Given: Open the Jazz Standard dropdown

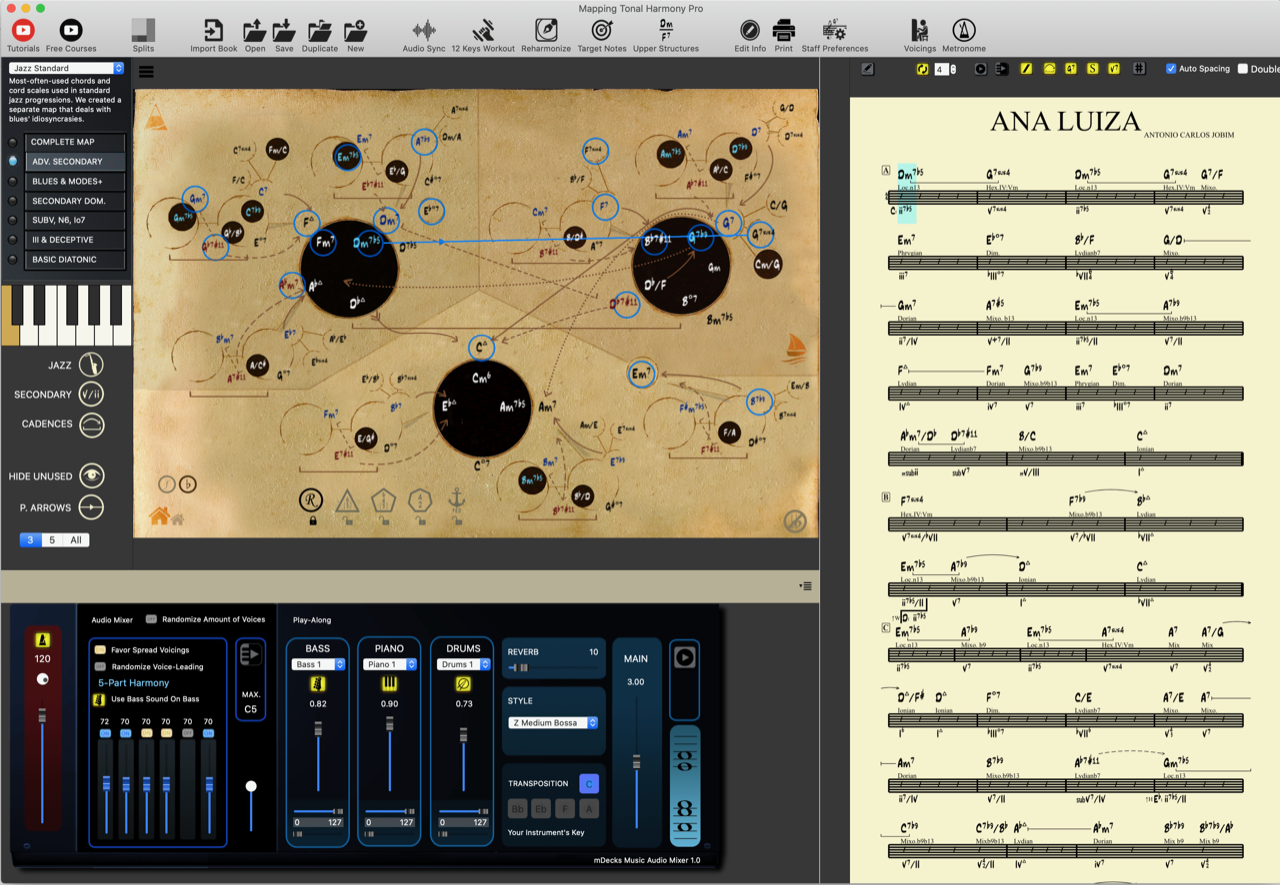Looking at the screenshot, I should 65,67.
